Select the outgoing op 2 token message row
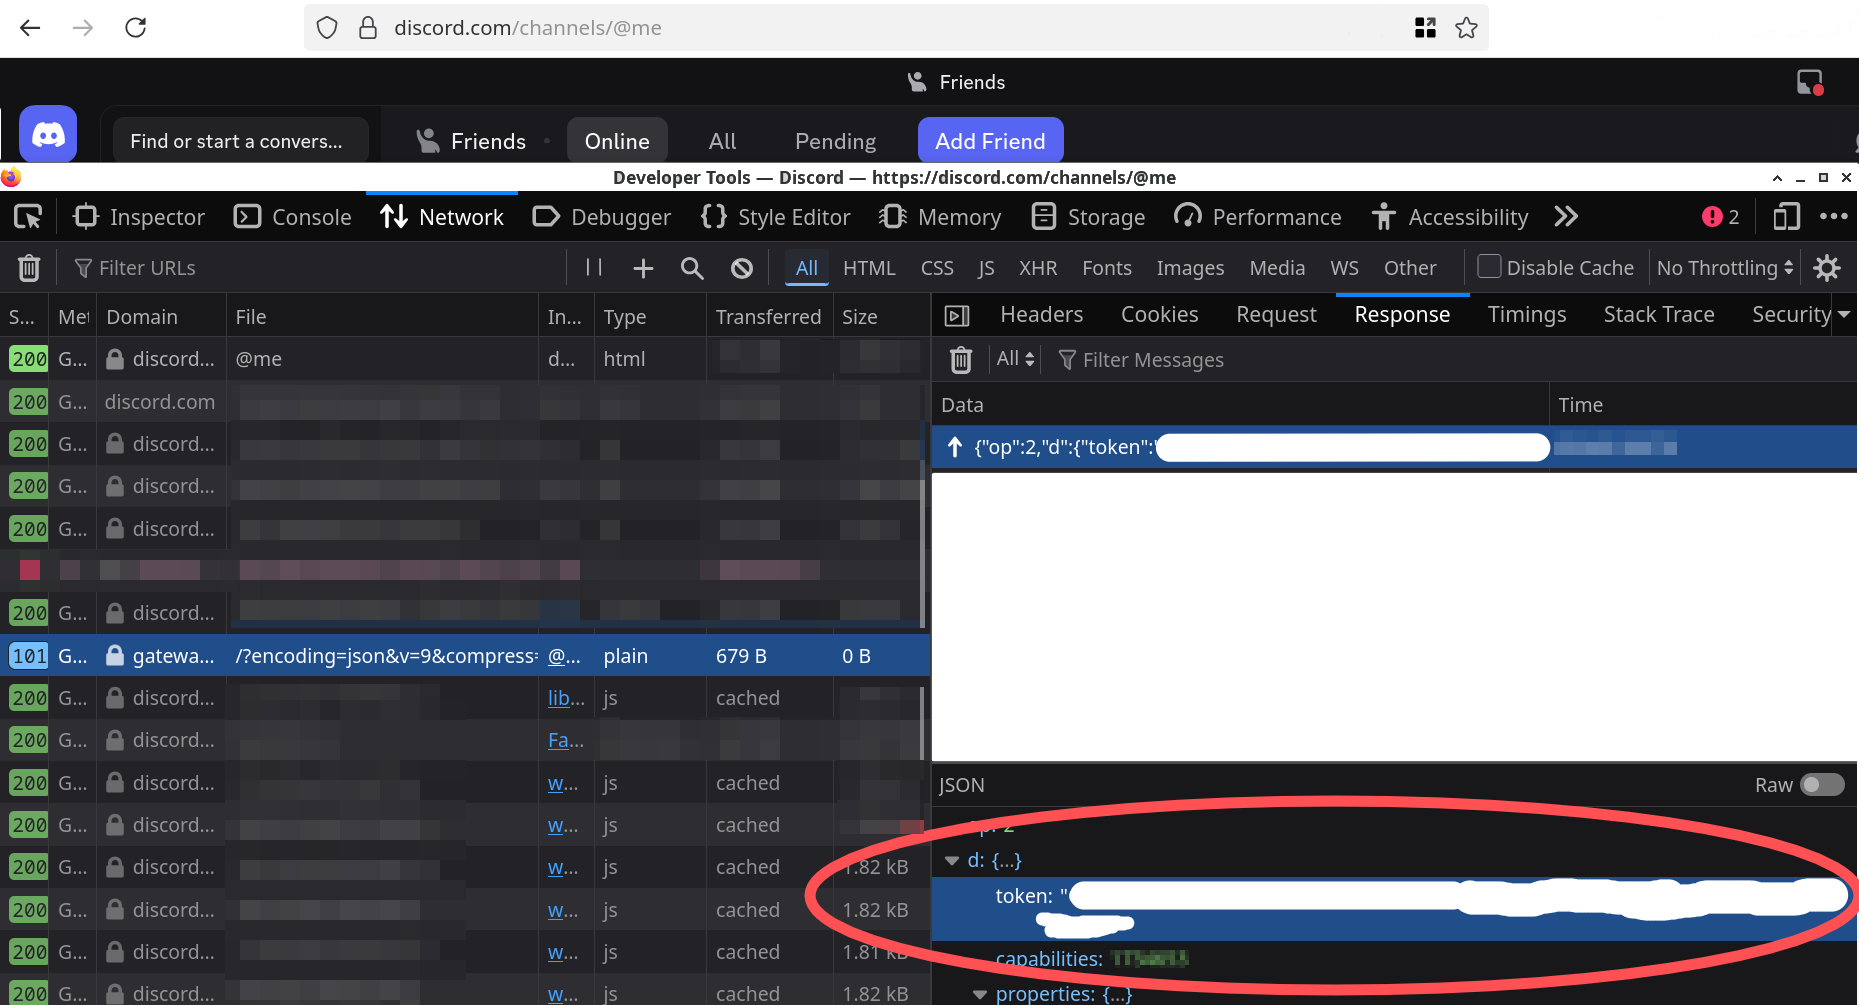The width and height of the screenshot is (1859, 1005). 1394,447
